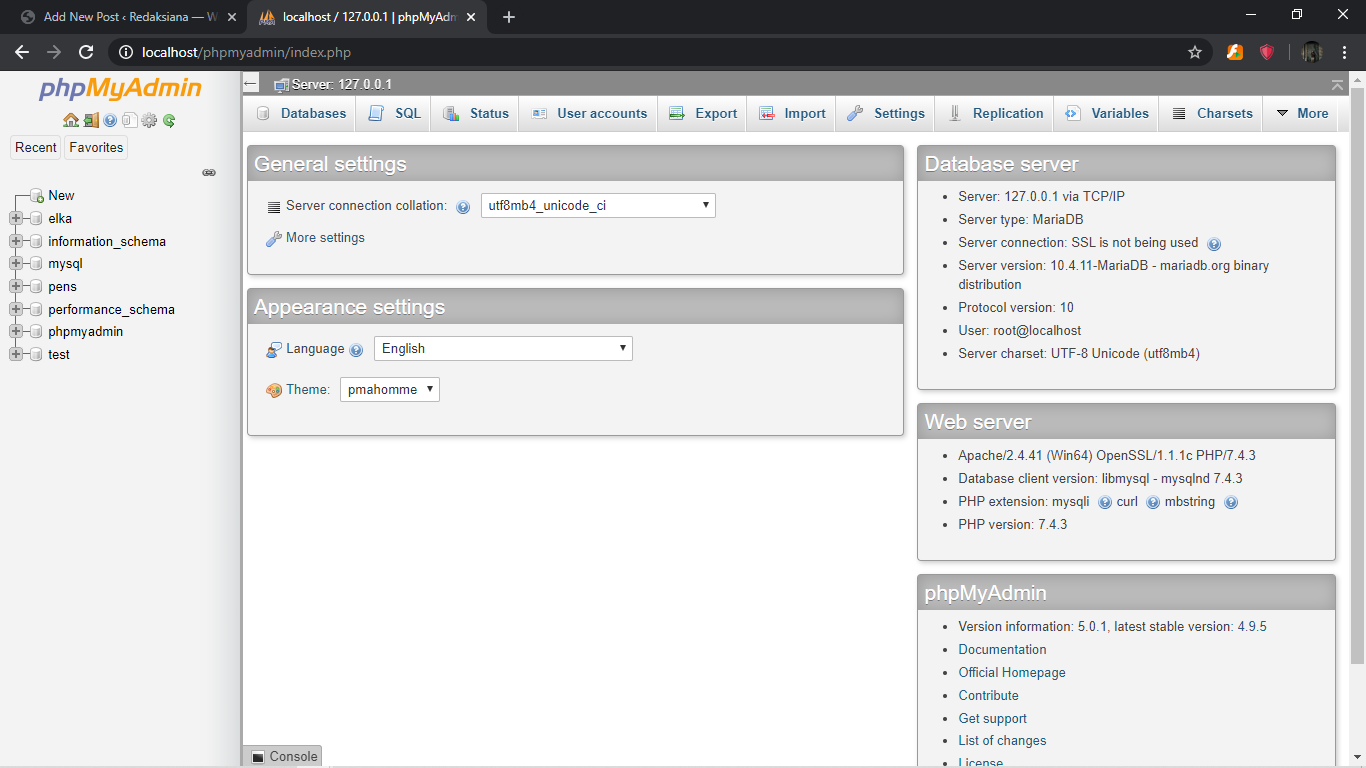Click the chain link icon in navigation panel

pyautogui.click(x=209, y=172)
